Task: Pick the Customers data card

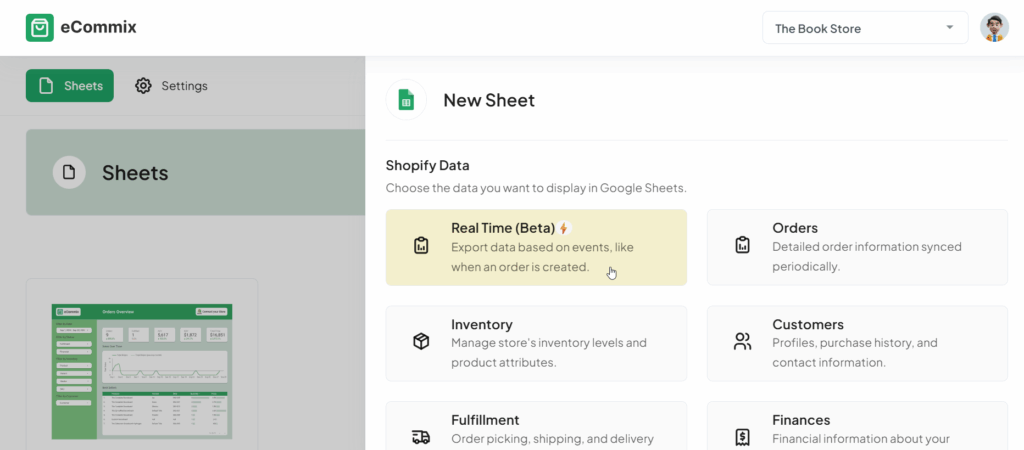Action: (x=857, y=344)
